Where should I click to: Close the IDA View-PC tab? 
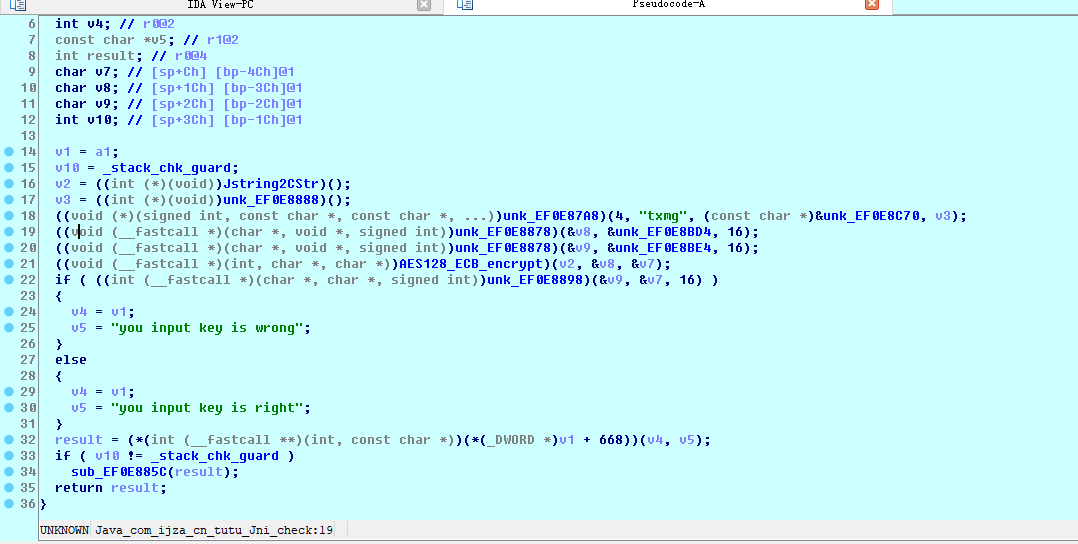point(424,5)
